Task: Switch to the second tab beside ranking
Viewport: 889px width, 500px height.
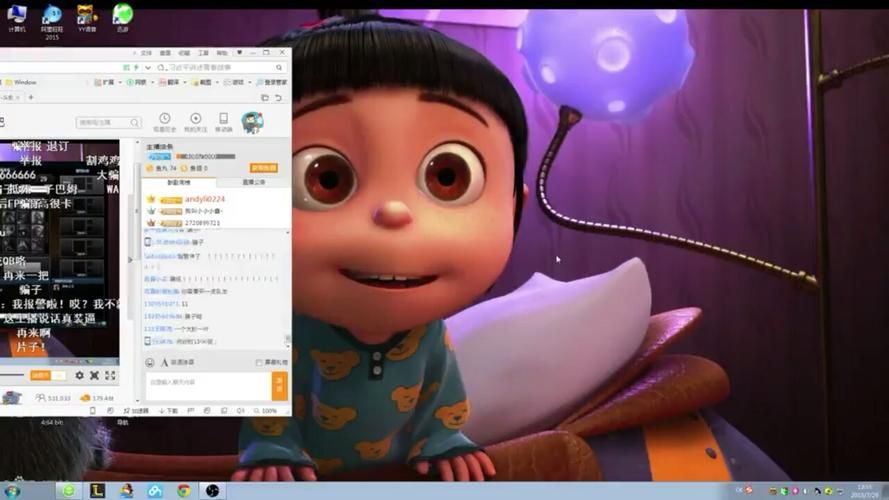Action: coord(253,183)
